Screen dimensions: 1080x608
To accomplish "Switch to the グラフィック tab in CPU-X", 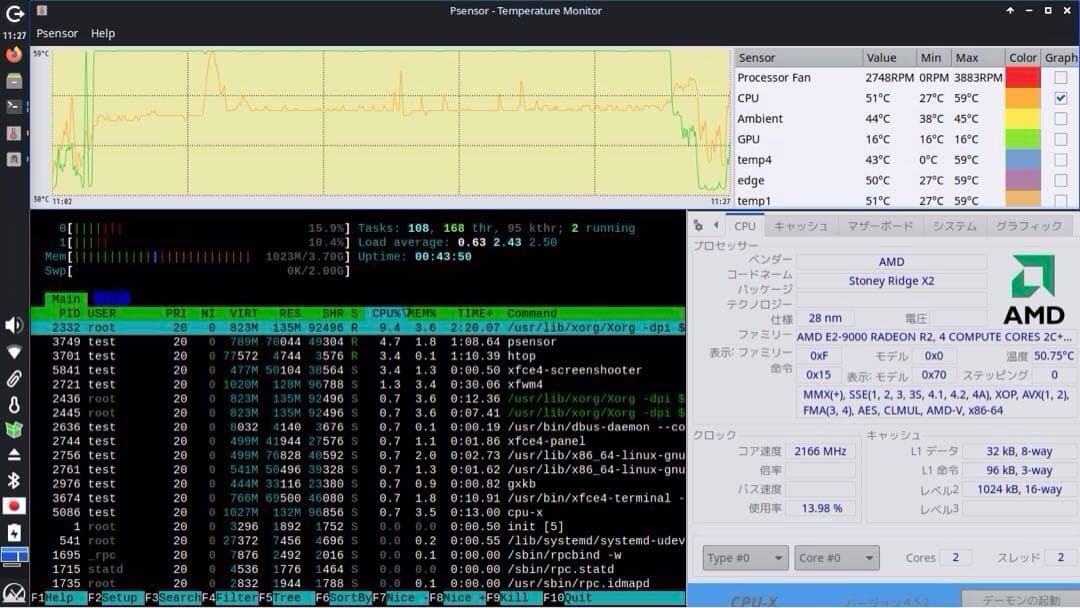I will tap(1028, 226).
